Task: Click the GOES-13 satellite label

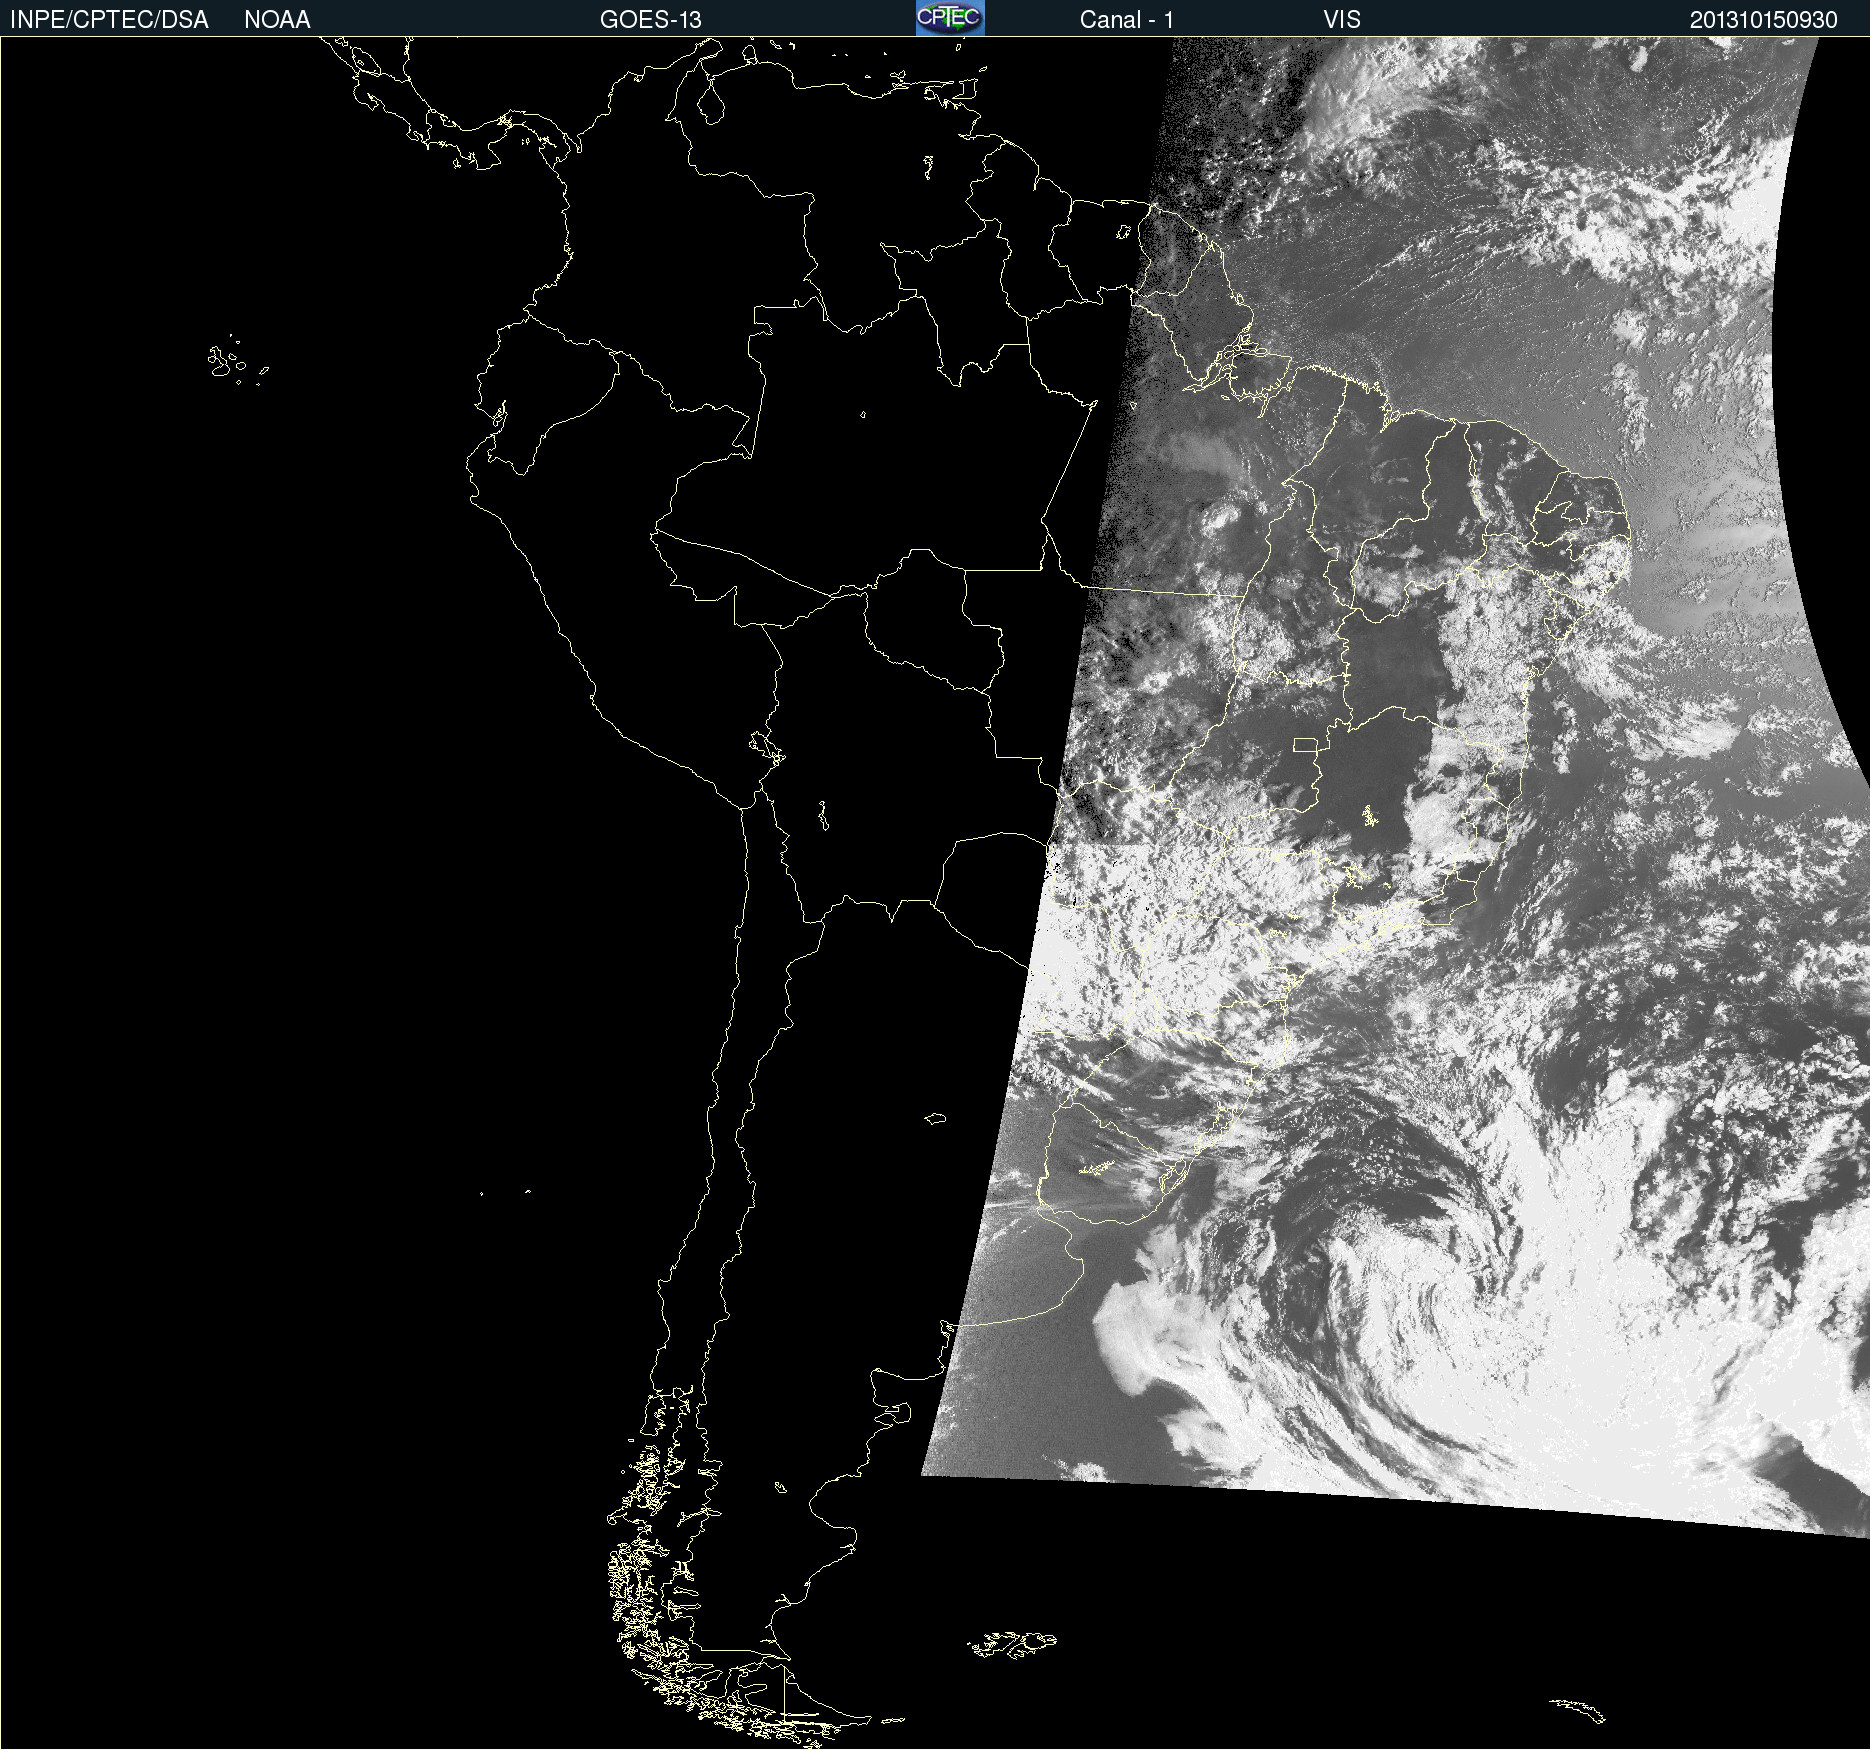Action: click(x=651, y=20)
